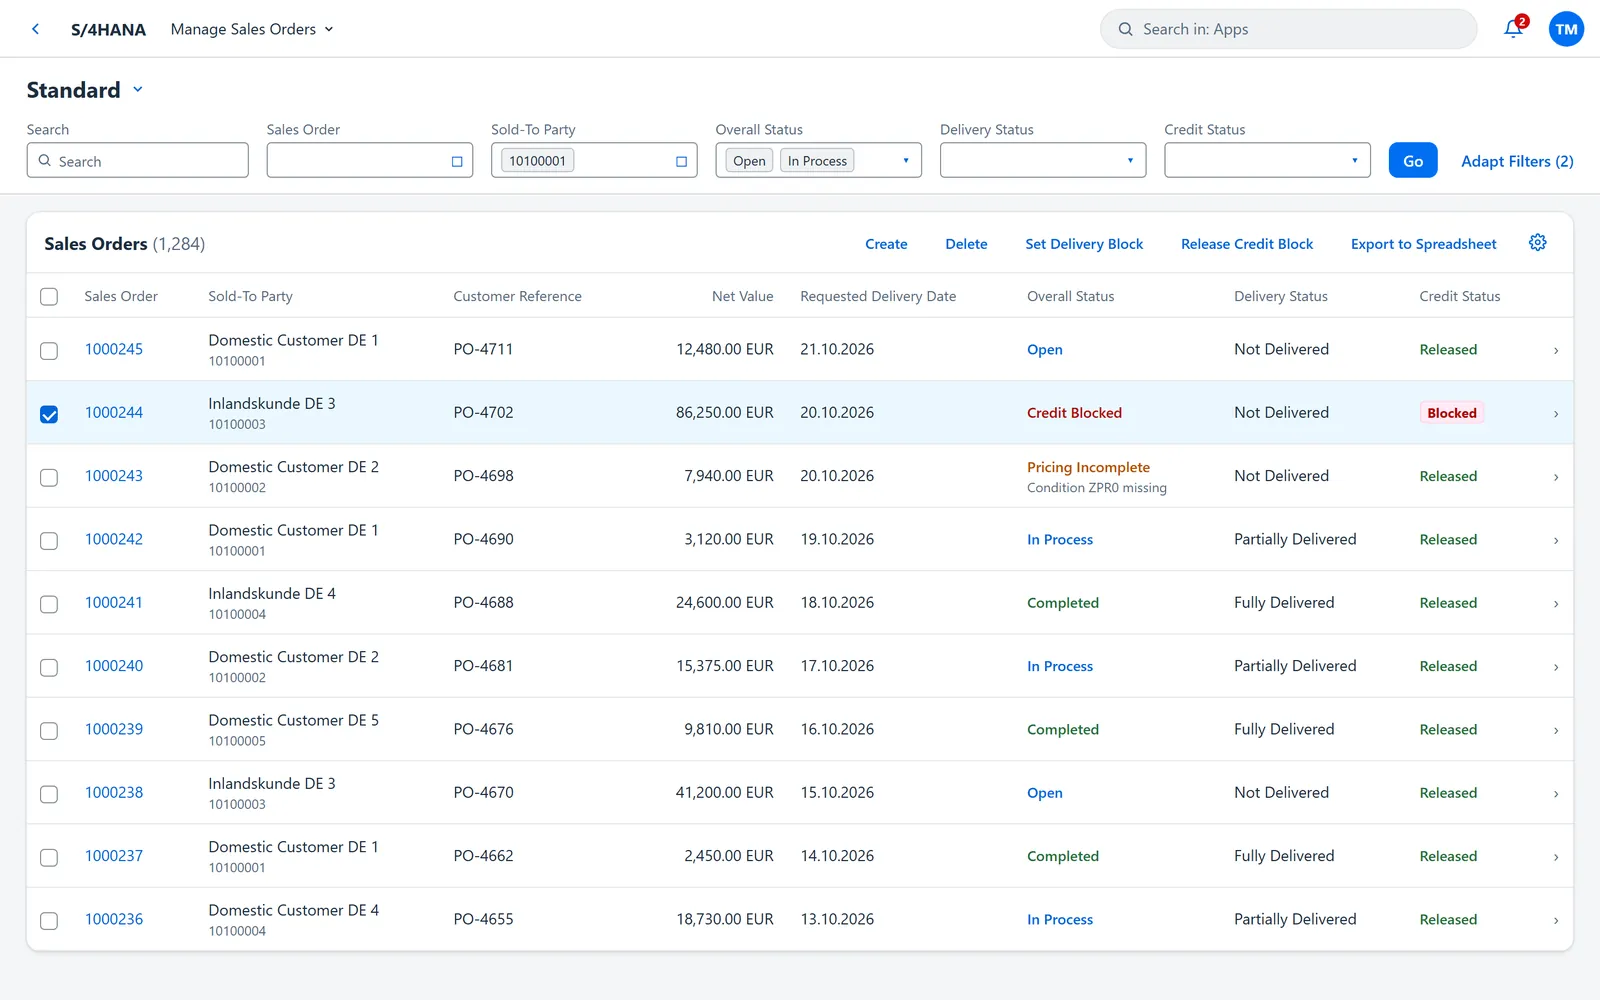Open sales order 1000242 link
This screenshot has width=1600, height=1000.
114,539
